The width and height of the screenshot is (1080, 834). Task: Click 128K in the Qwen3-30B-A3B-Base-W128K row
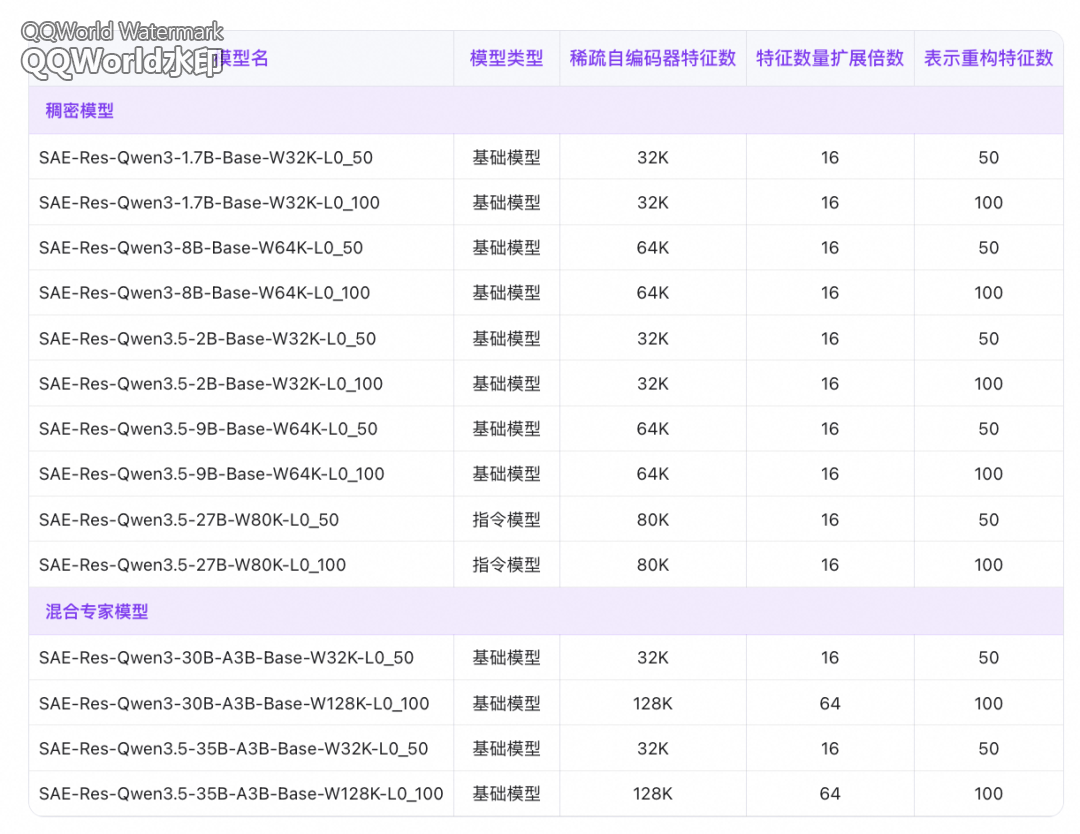[x=652, y=703]
